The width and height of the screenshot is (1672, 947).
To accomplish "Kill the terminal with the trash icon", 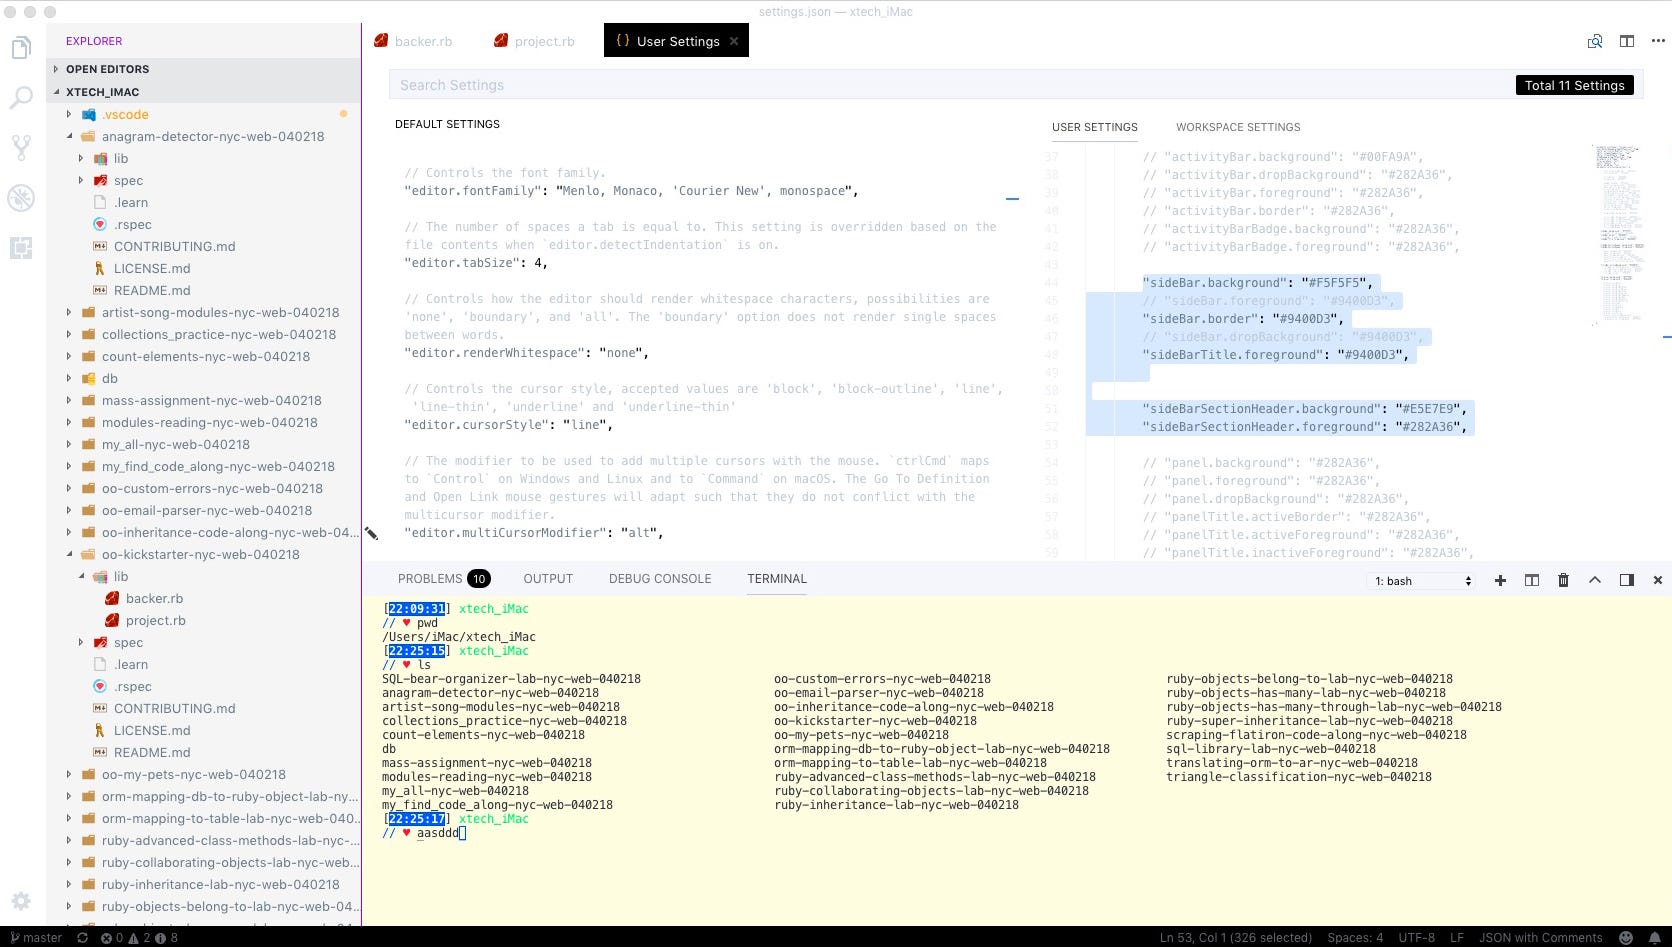I will [x=1563, y=580].
